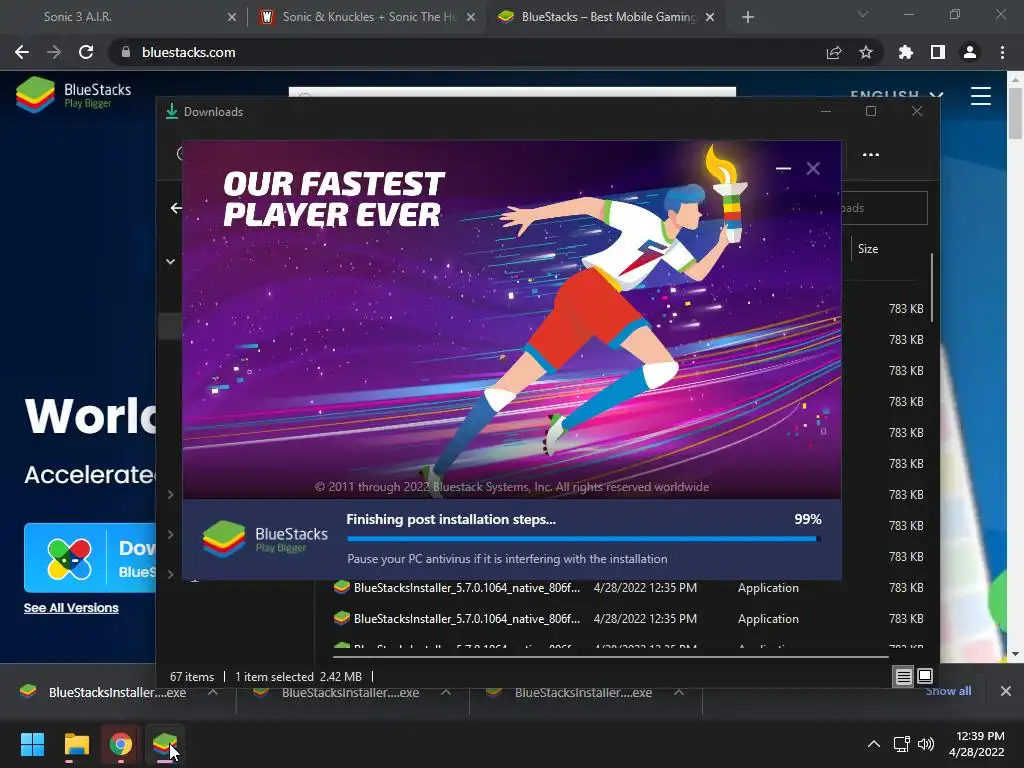Open the See more ellipsis in Downloads window
1024x768 pixels.
coord(871,155)
